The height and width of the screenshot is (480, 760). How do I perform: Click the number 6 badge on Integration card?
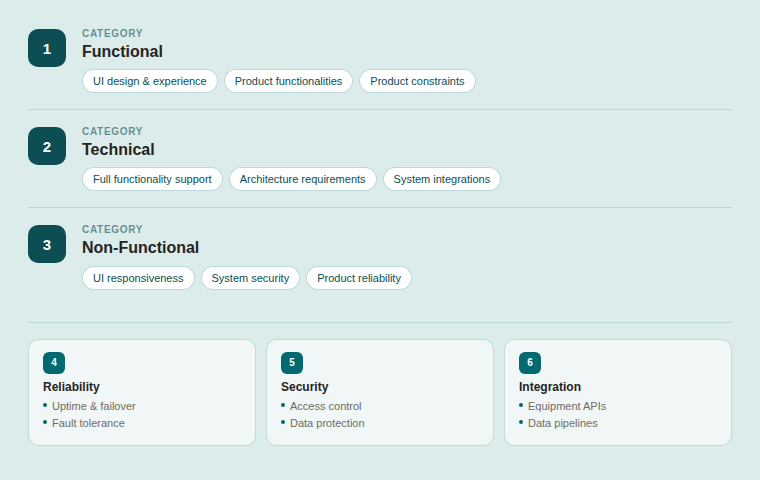coord(530,363)
